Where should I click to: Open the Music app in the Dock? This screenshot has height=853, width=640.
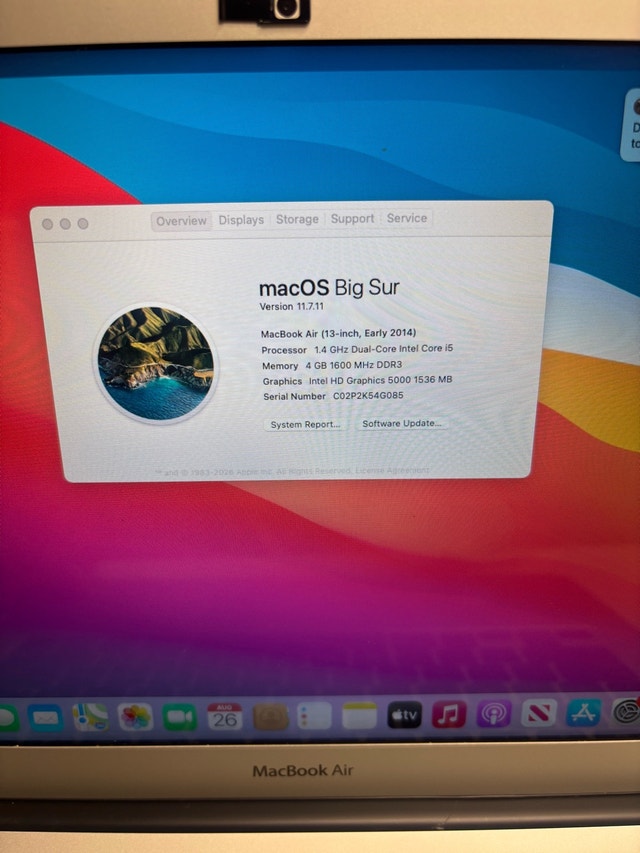pyautogui.click(x=449, y=714)
